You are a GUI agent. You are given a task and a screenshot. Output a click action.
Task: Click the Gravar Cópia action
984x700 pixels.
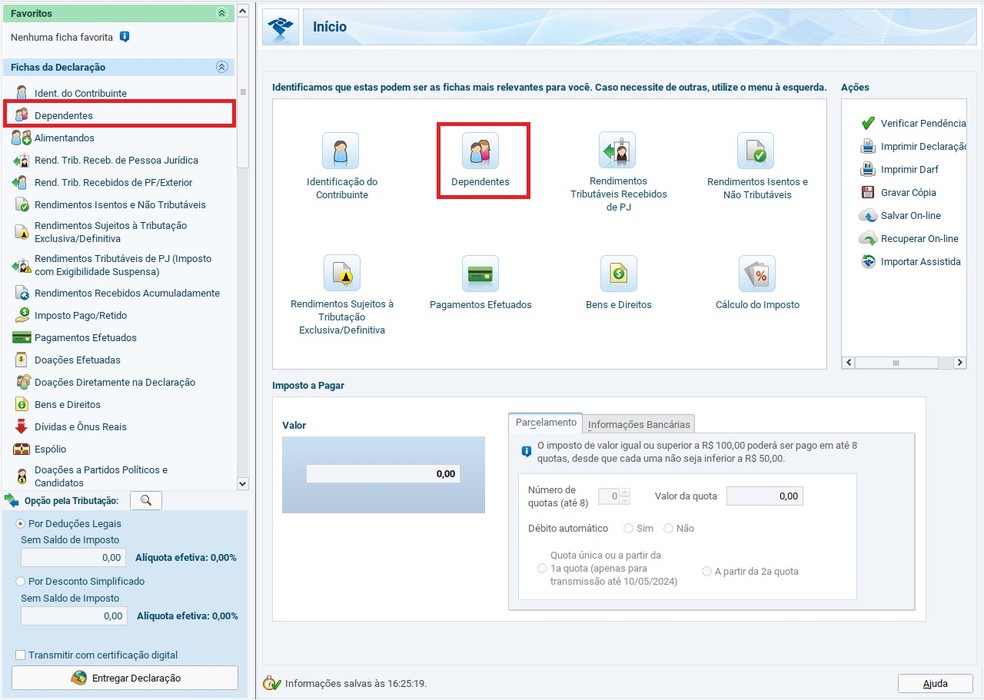(909, 192)
